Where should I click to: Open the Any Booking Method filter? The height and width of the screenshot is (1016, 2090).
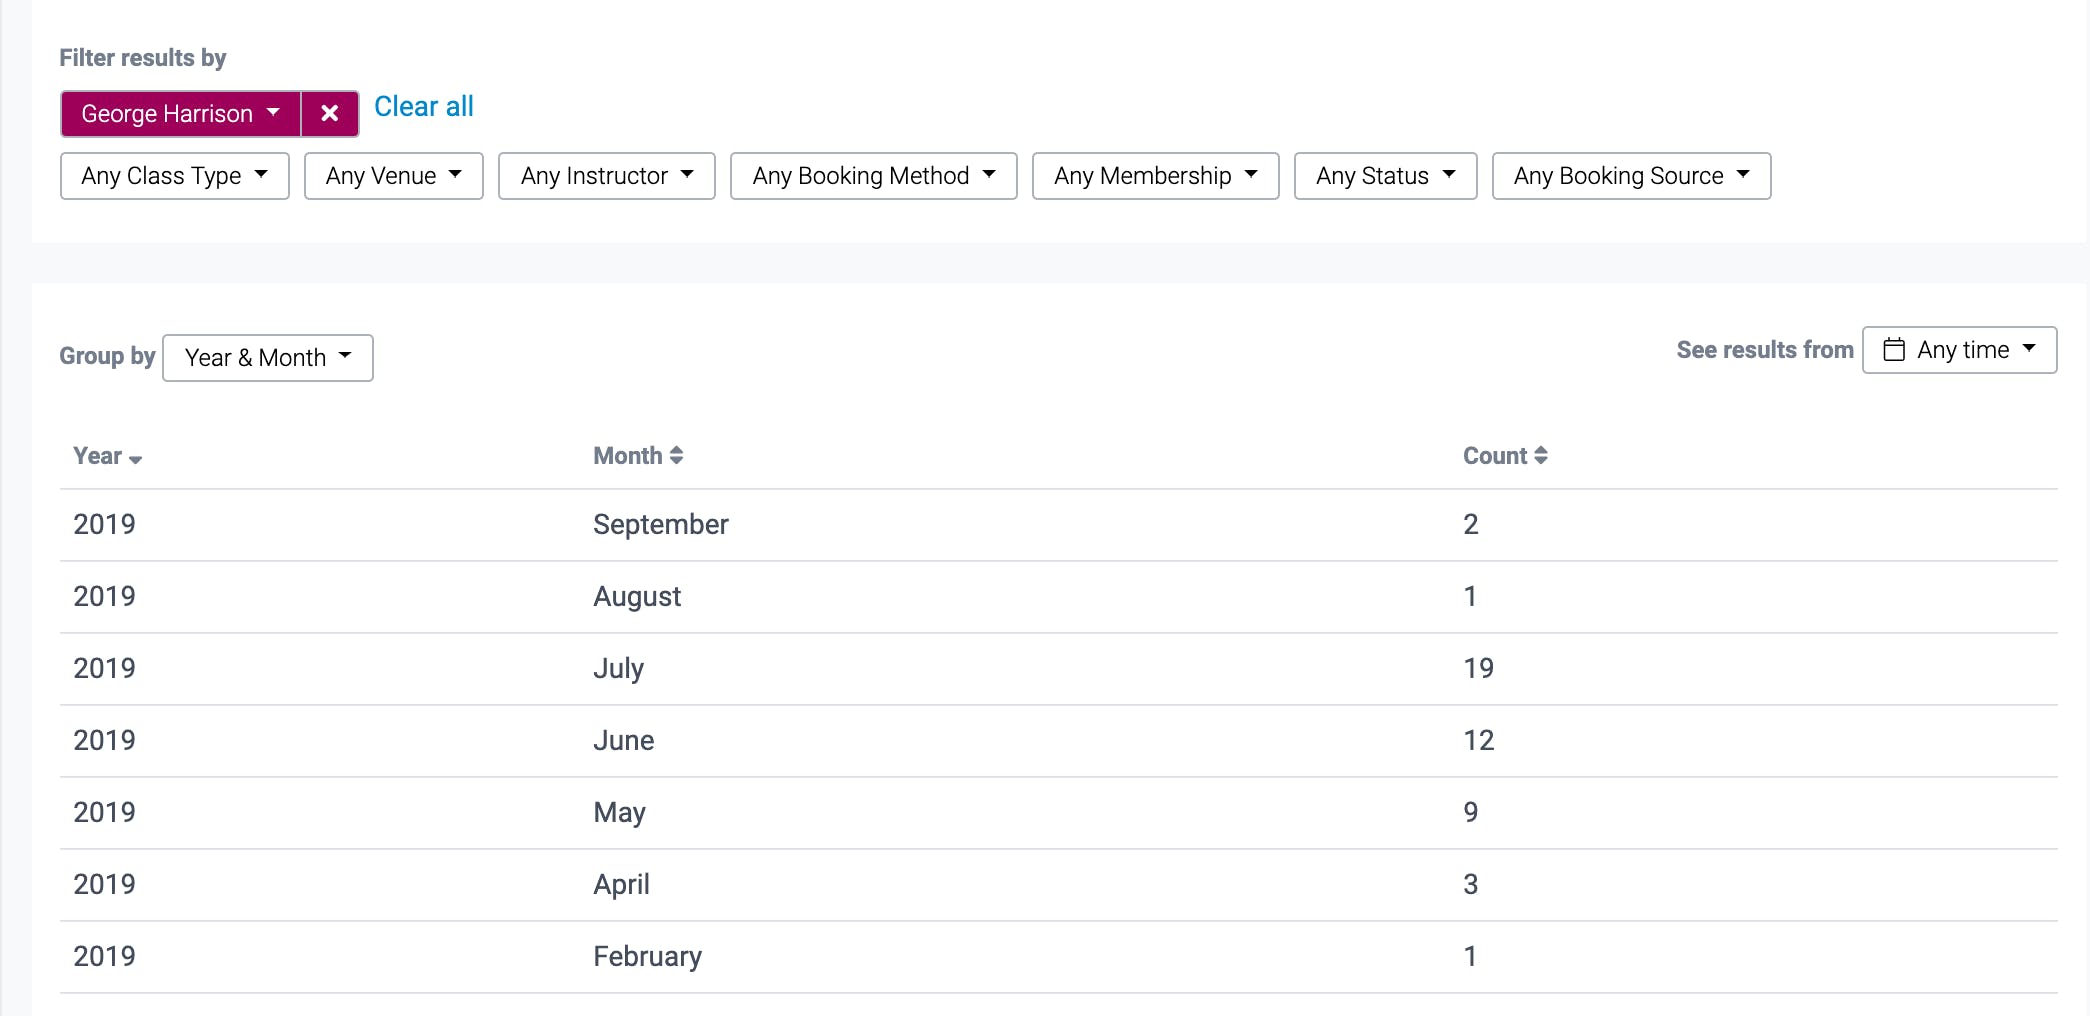(x=872, y=175)
